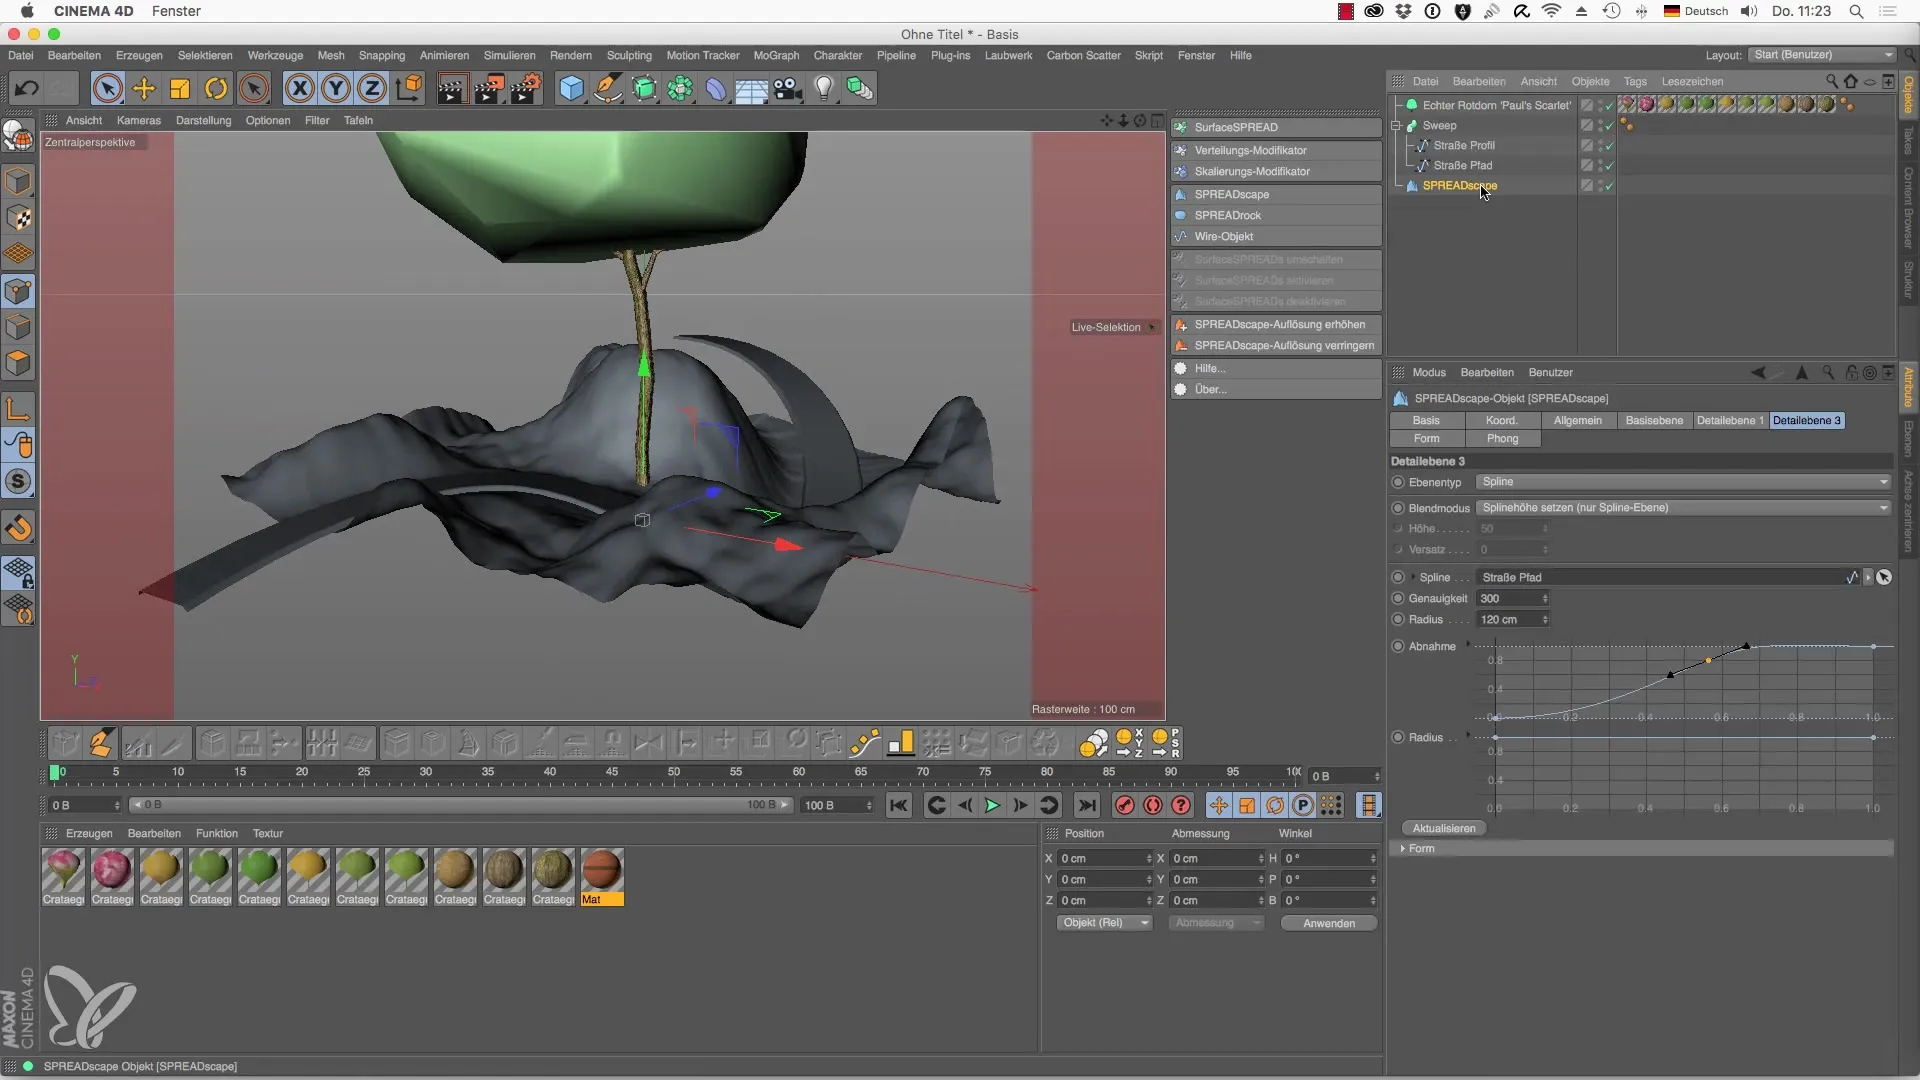Toggle SPREADscape object enable checkmark
This screenshot has height=1080, width=1920.
click(x=1609, y=186)
